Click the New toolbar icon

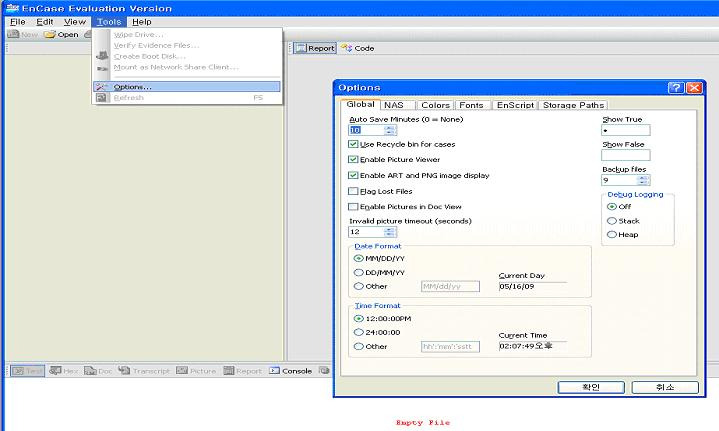13,34
